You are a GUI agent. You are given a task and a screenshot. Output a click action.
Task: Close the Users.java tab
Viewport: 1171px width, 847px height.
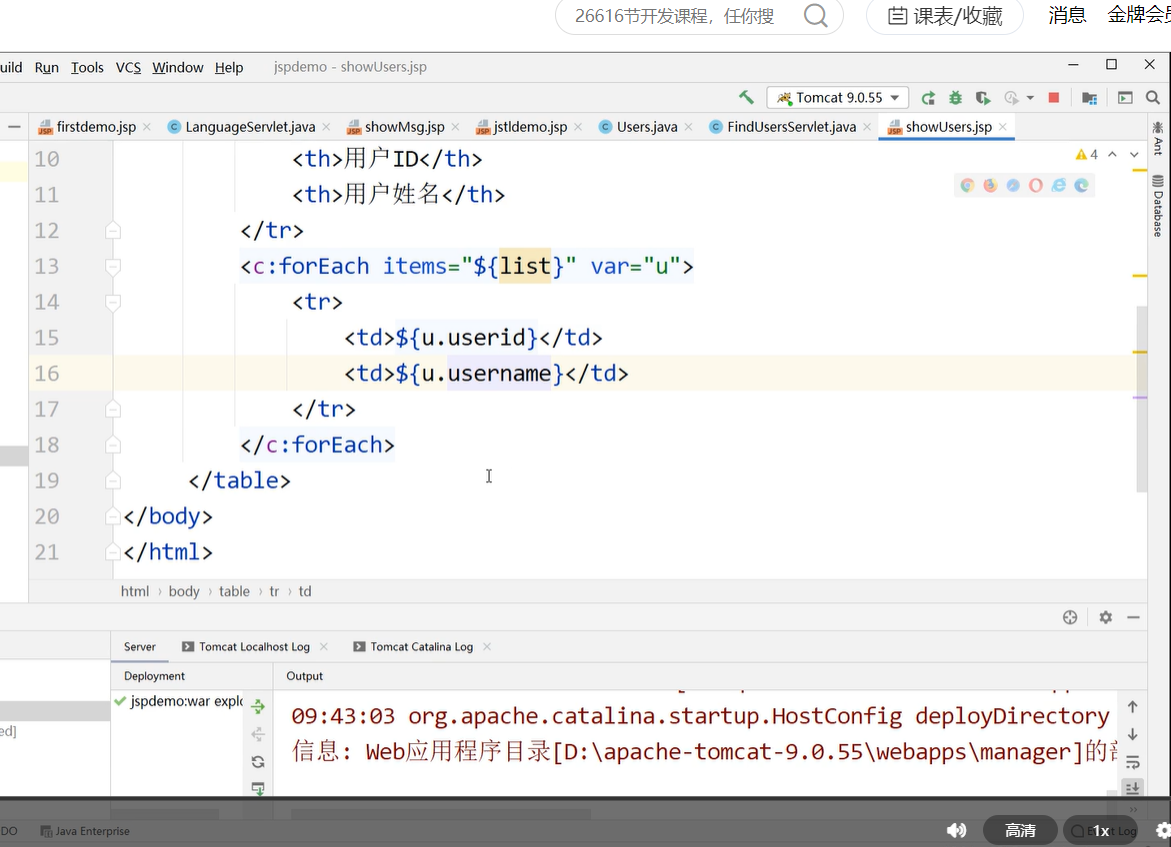click(689, 127)
